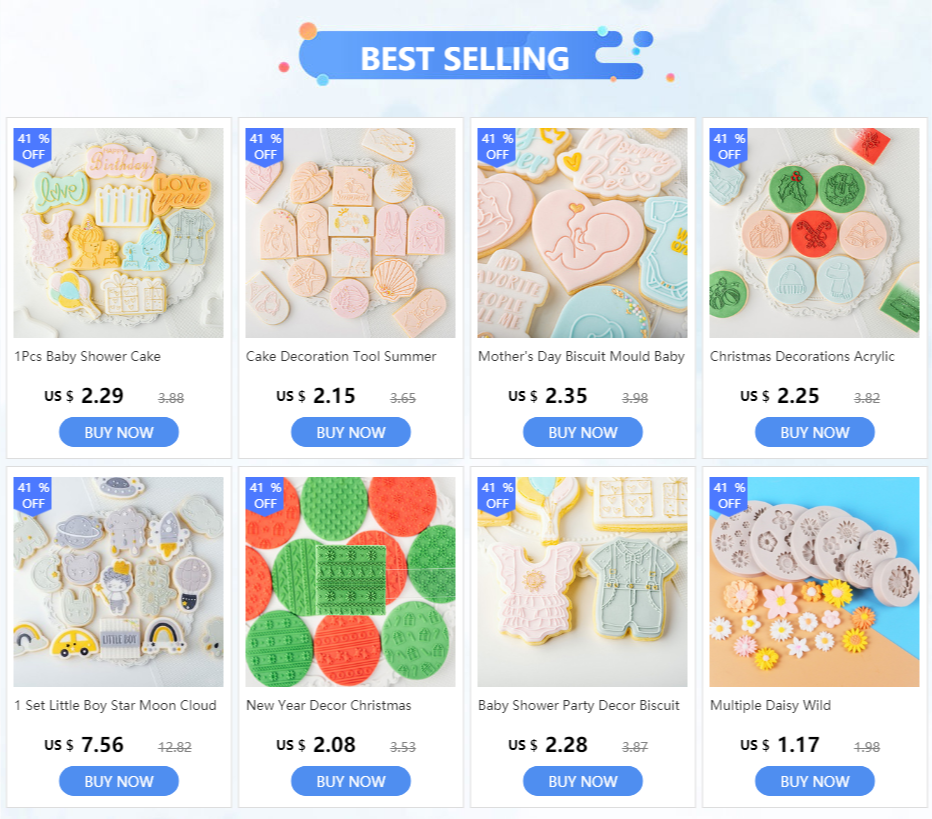View the rocket and planet cookies photo
932x819 pixels.
tap(118, 582)
